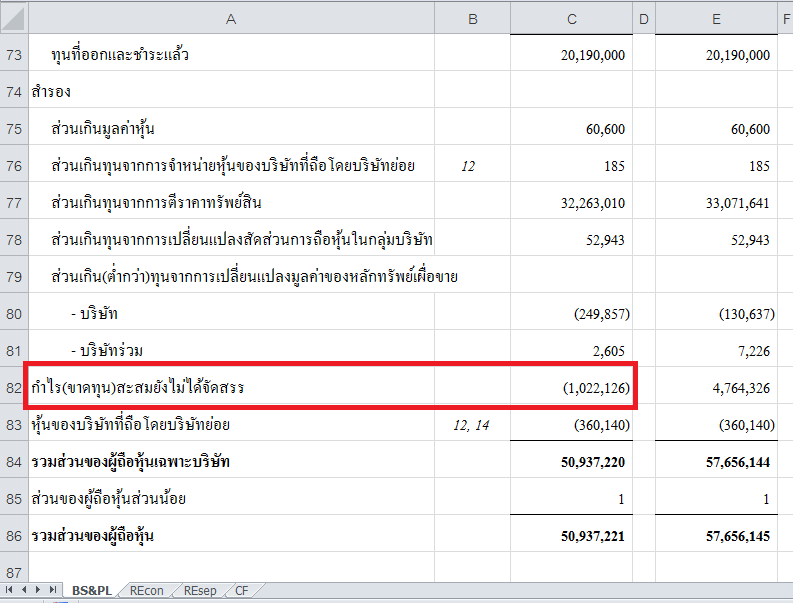Select row 86 header

[14, 536]
